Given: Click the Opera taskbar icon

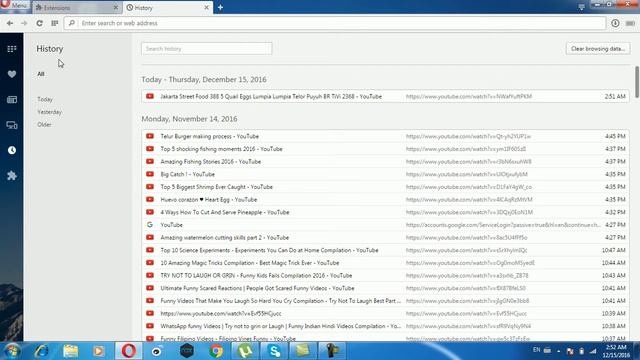Looking at the screenshot, I should pos(128,351).
